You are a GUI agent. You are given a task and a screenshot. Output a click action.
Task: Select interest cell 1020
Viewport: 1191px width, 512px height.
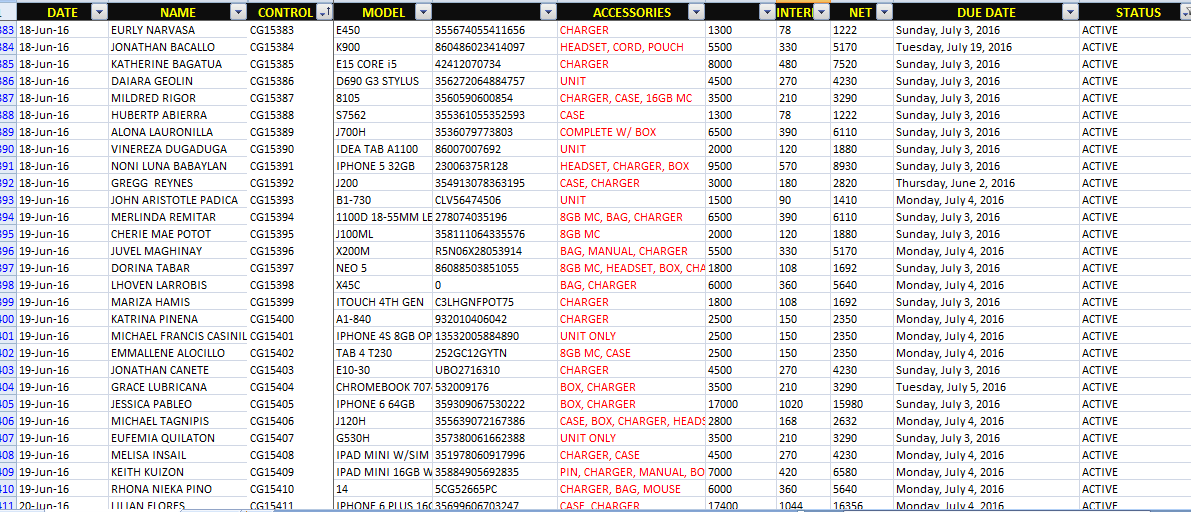pos(803,404)
